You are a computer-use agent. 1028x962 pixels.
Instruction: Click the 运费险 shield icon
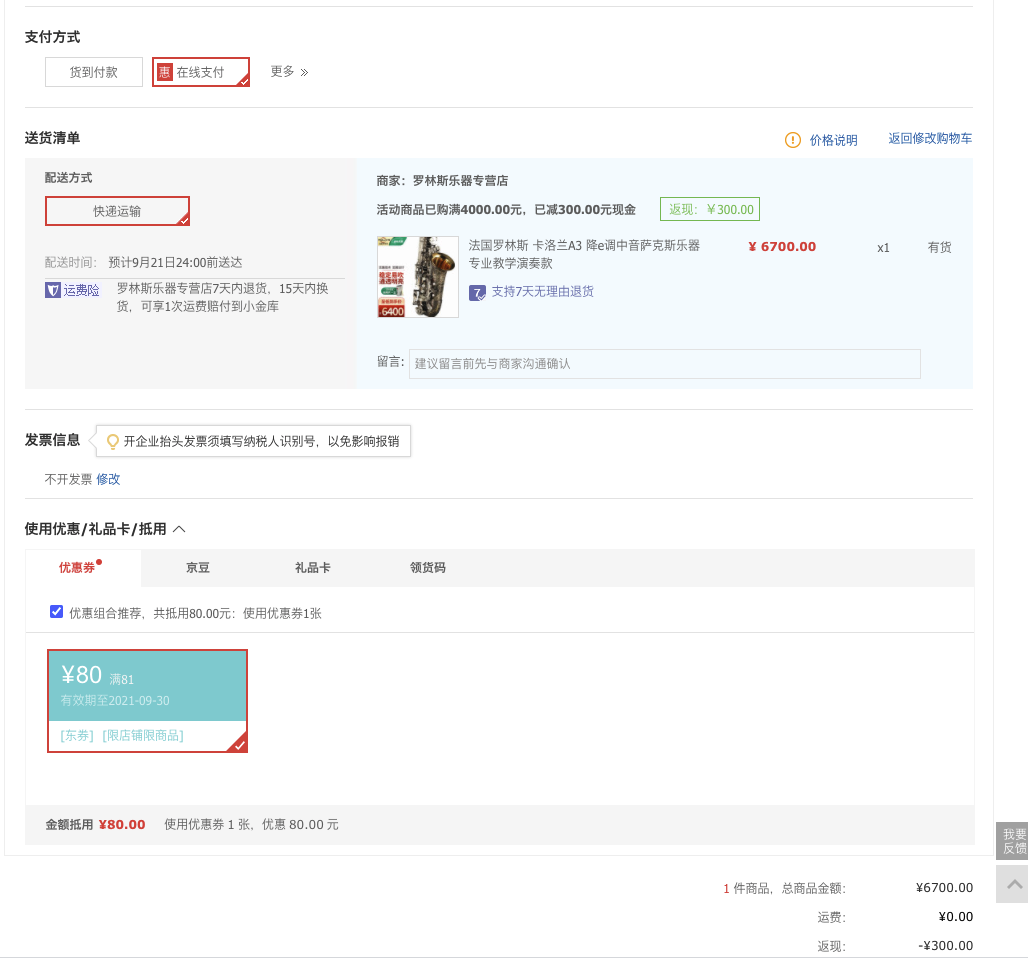pyautogui.click(x=52, y=290)
